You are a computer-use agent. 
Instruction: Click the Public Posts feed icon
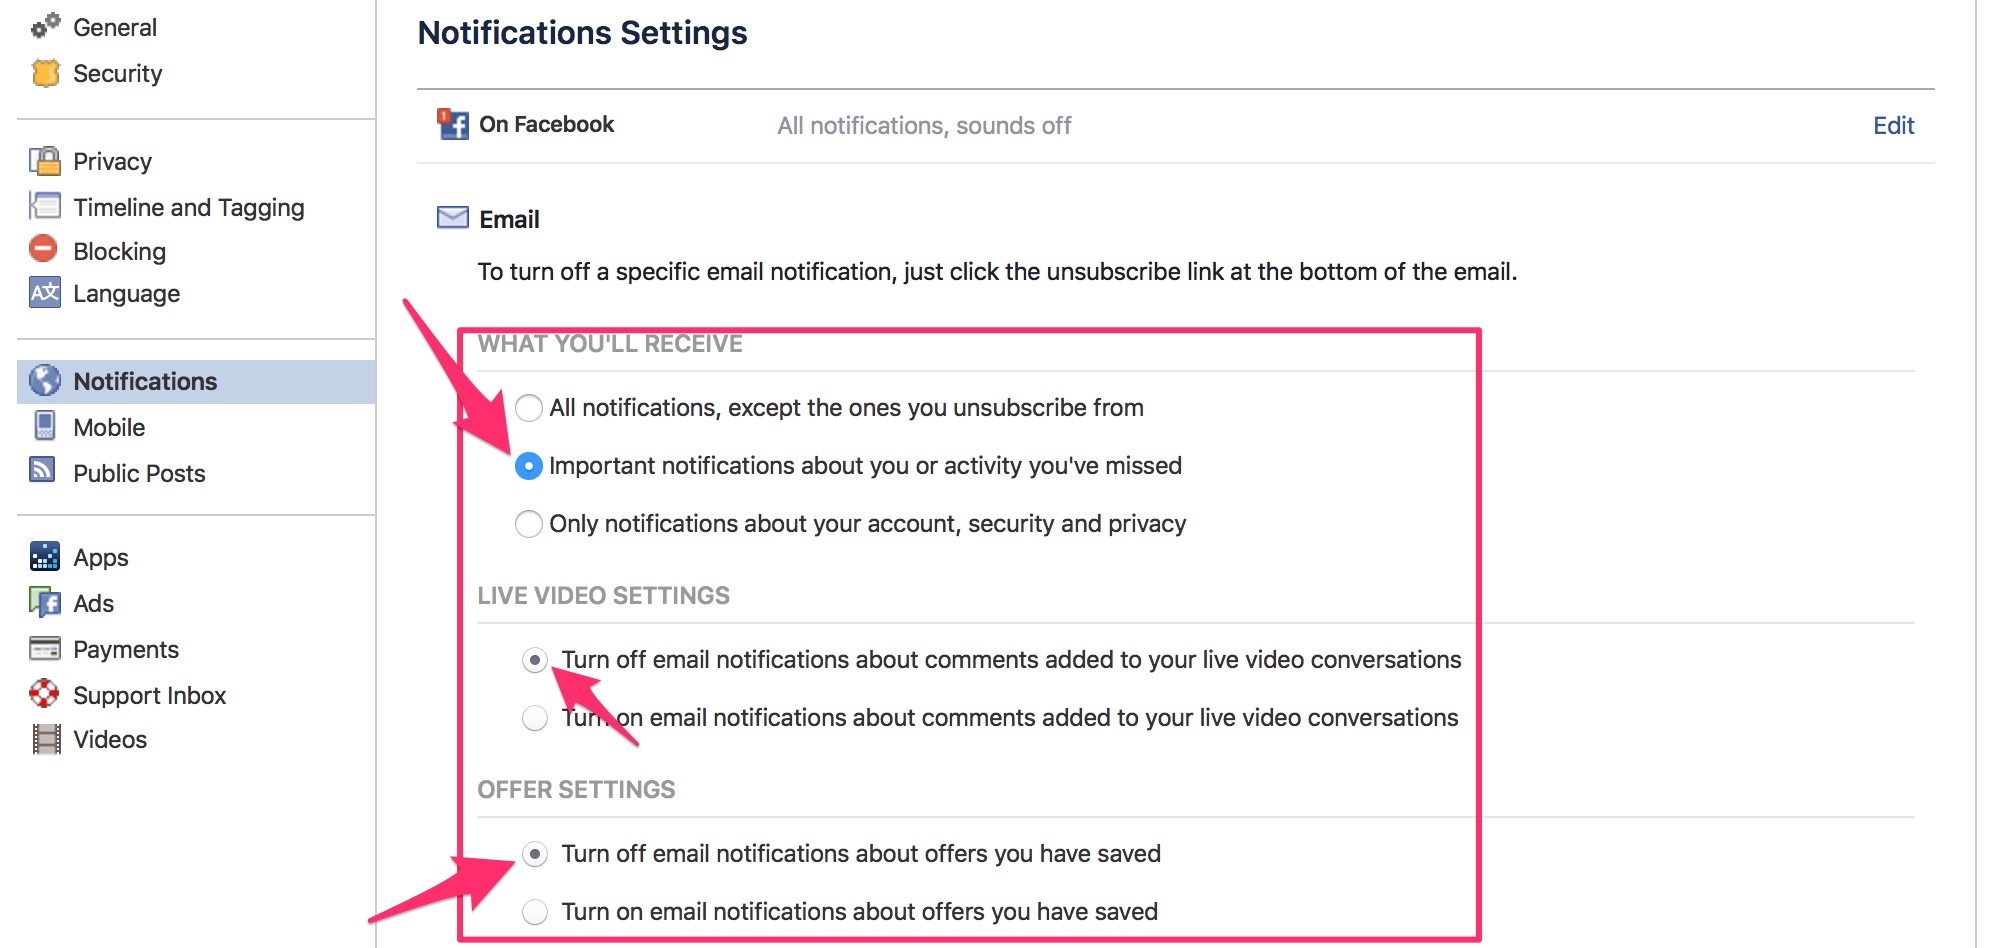point(43,470)
